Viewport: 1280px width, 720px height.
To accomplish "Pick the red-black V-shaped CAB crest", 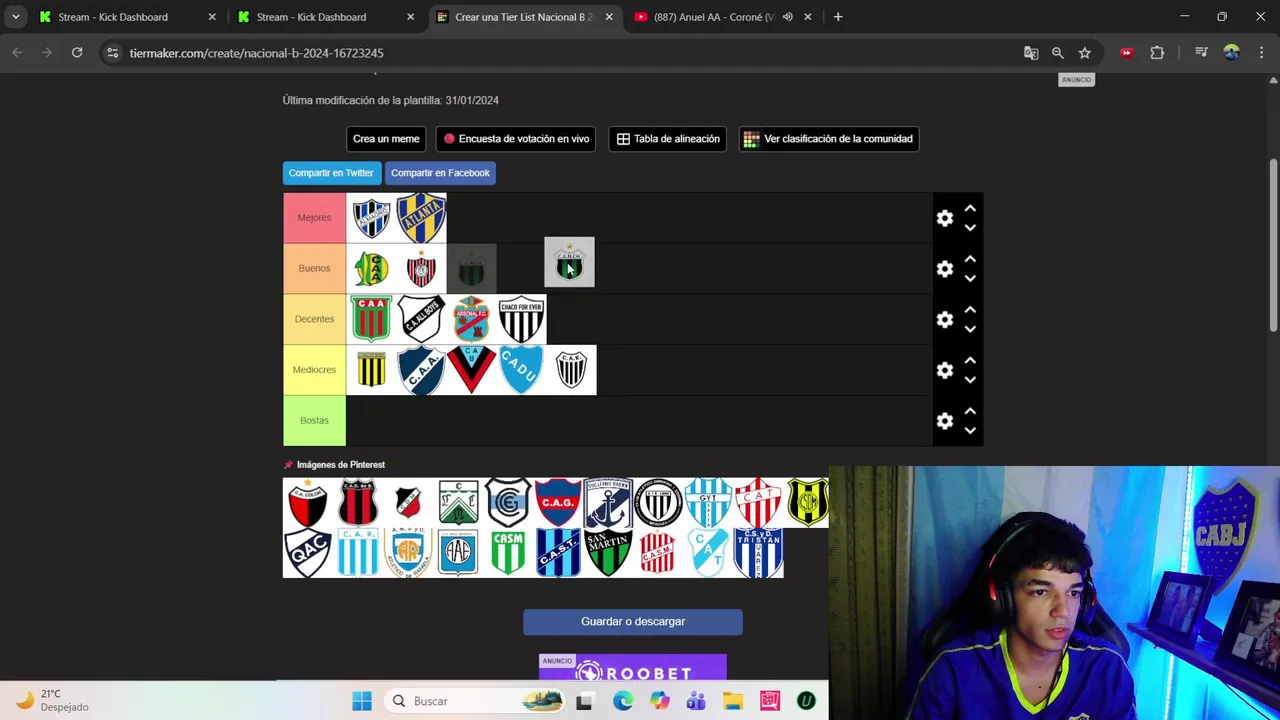I will (x=471, y=370).
